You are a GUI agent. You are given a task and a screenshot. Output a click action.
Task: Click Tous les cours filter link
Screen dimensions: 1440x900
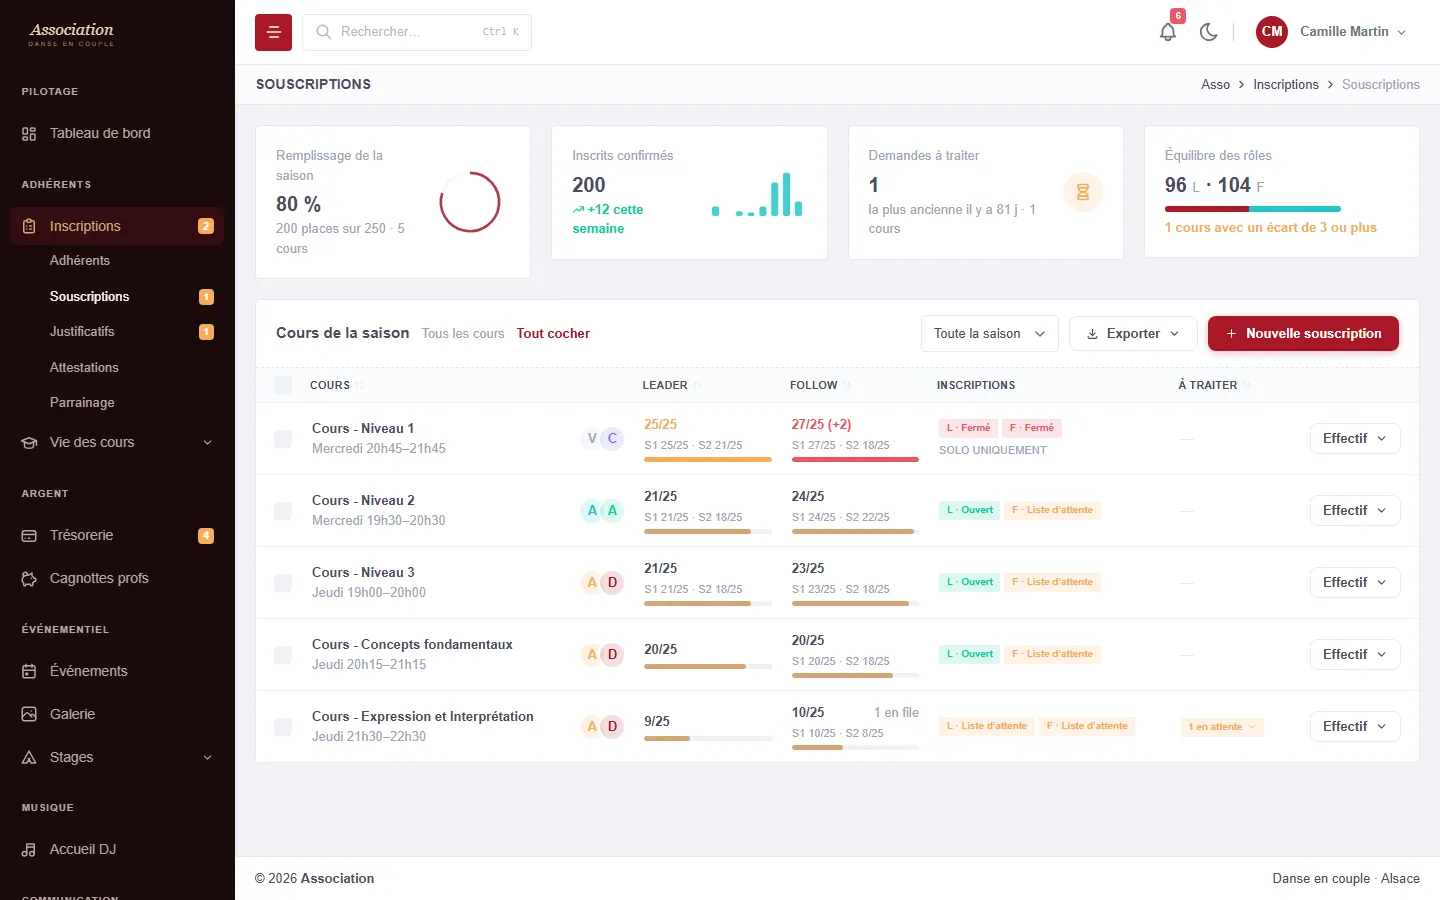[x=463, y=334]
